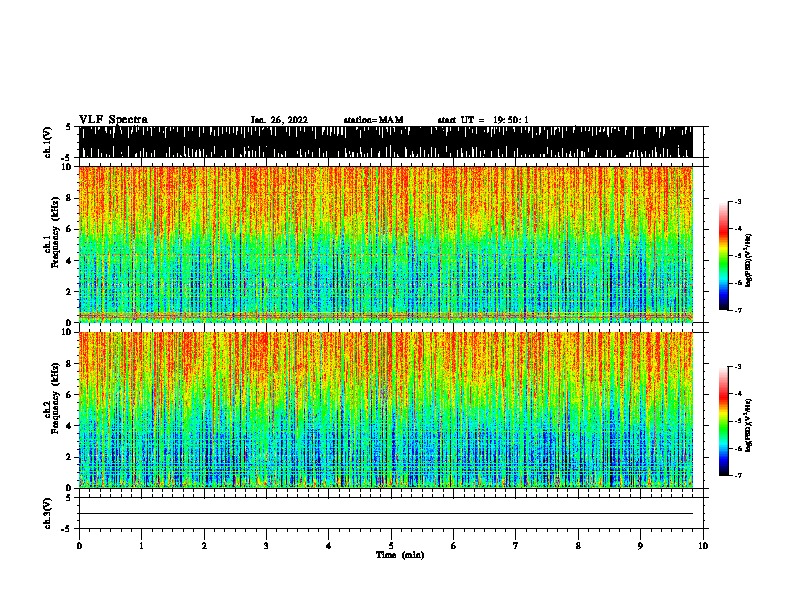Click time-axis tick label "10" at the right end
Image resolution: width=792 pixels, height=612 pixels.
[703, 546]
